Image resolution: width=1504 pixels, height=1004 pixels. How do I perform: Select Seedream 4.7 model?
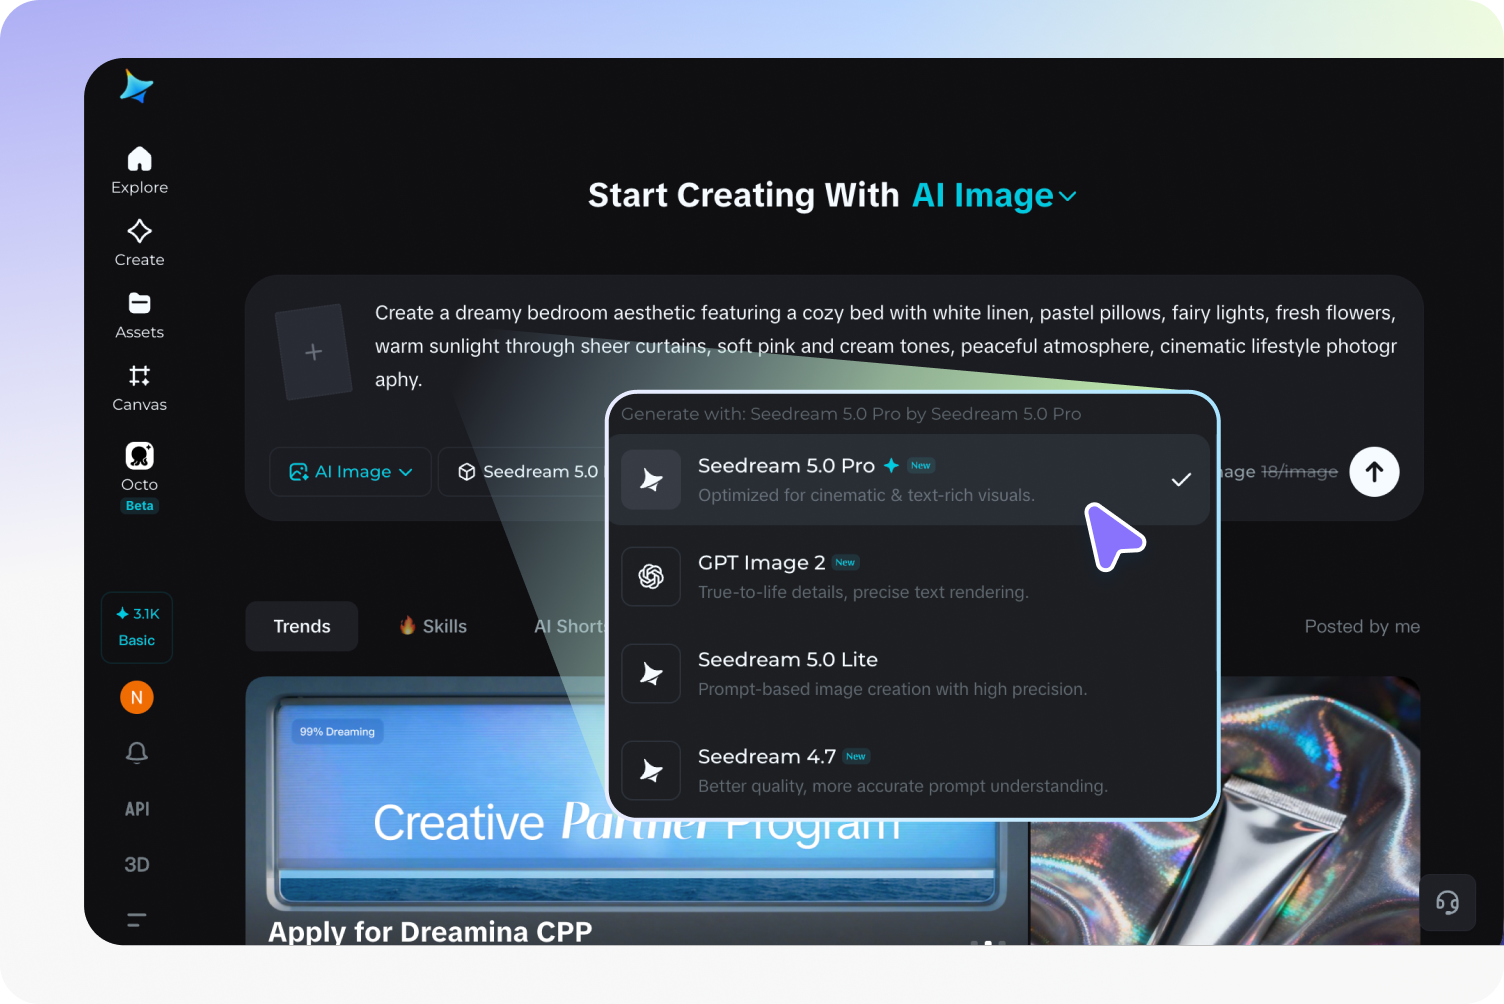(x=909, y=771)
